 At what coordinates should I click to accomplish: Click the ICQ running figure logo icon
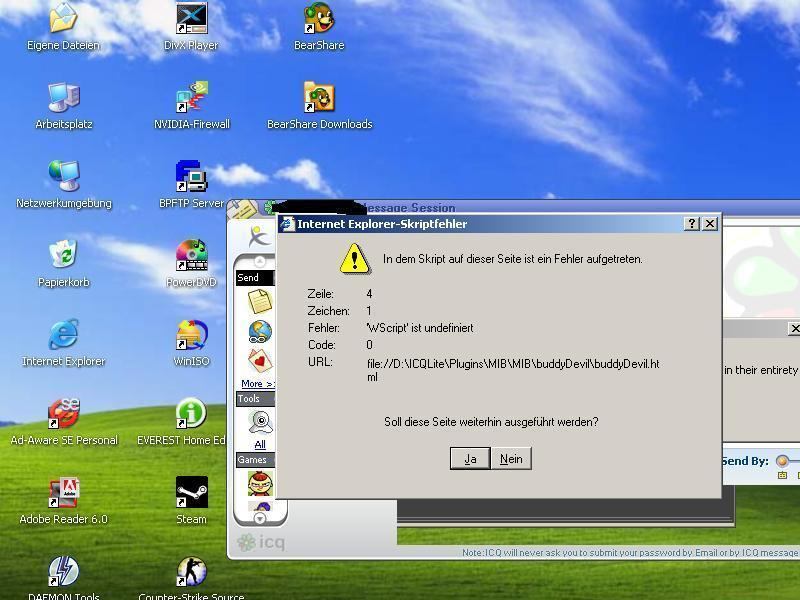259,236
